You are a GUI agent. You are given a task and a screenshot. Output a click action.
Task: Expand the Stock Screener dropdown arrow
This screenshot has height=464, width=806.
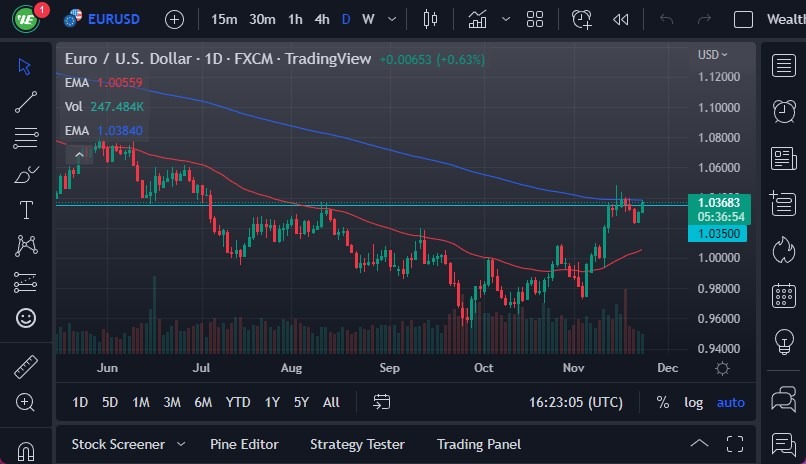click(x=181, y=444)
